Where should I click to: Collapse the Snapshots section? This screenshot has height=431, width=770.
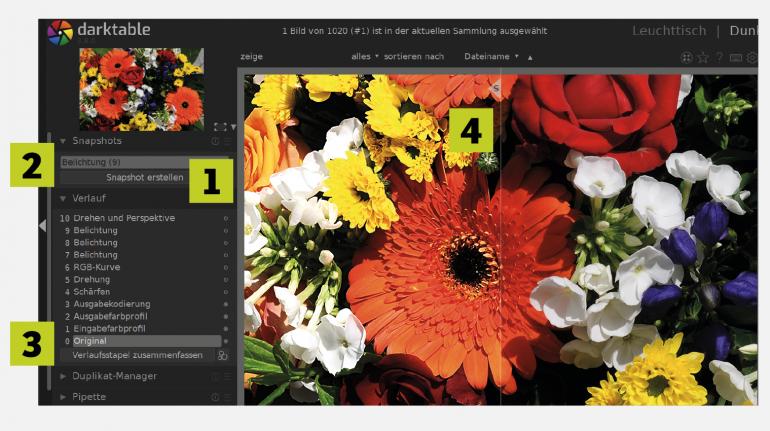point(63,141)
